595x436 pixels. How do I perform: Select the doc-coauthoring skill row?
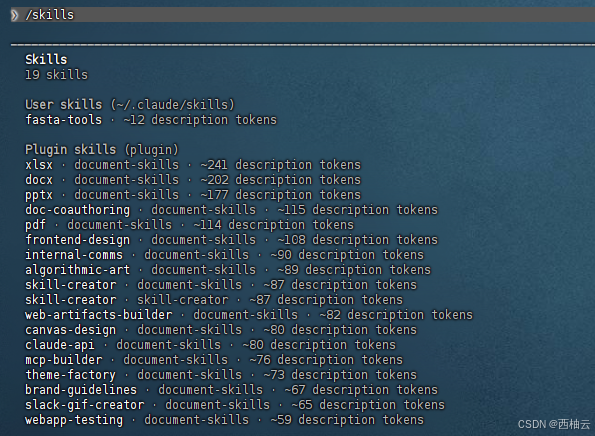231,210
